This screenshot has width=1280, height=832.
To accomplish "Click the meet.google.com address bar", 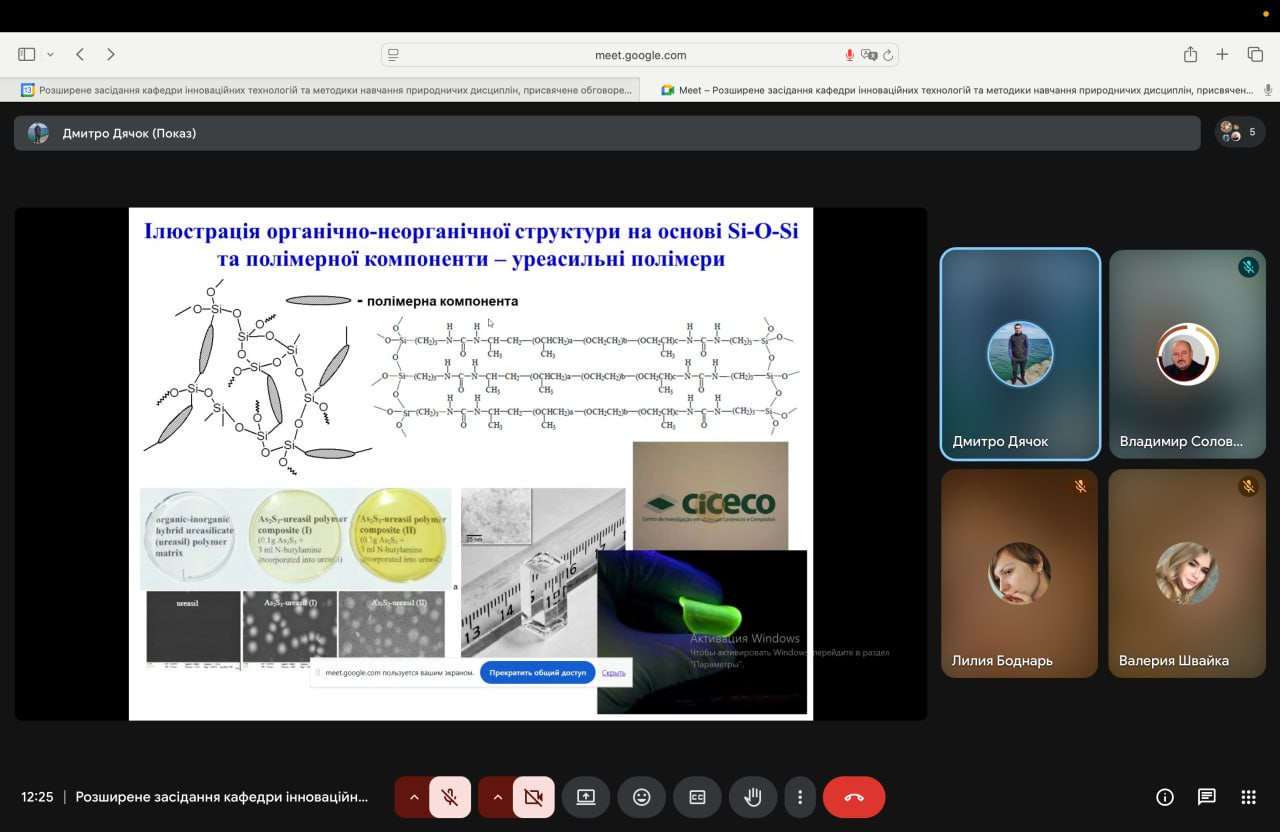I will [640, 55].
